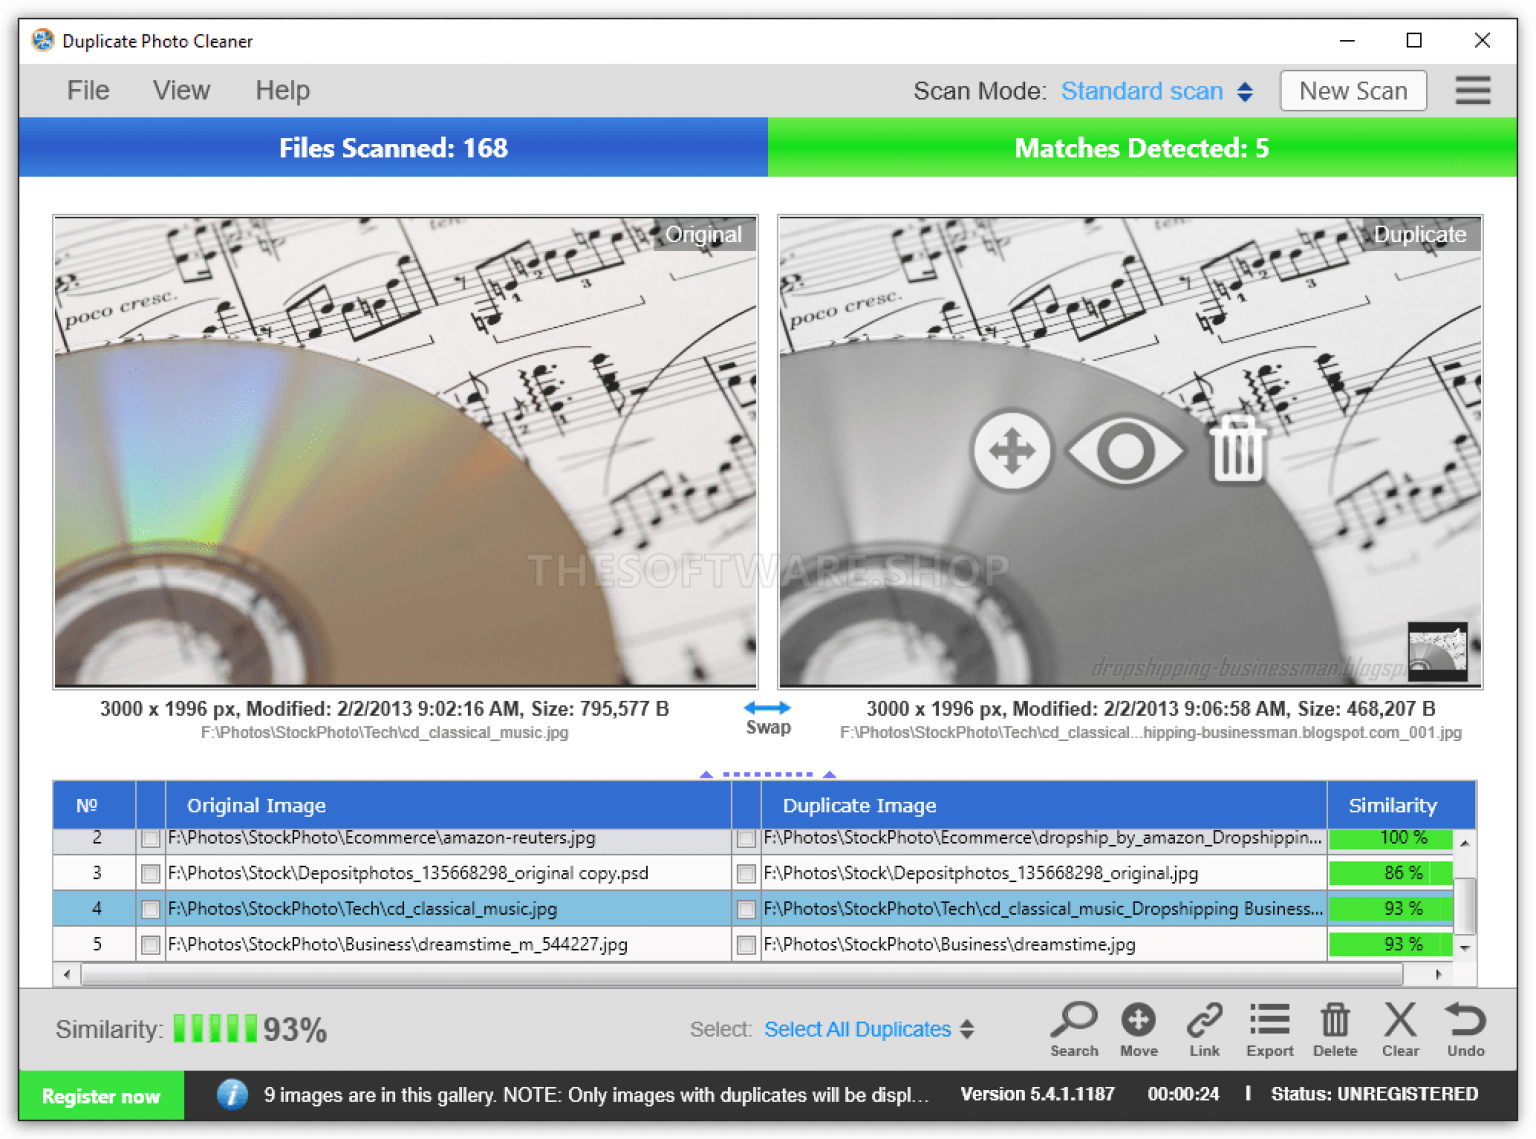Click the small thumbnail on duplicate preview
The height and width of the screenshot is (1139, 1536).
point(1437,651)
